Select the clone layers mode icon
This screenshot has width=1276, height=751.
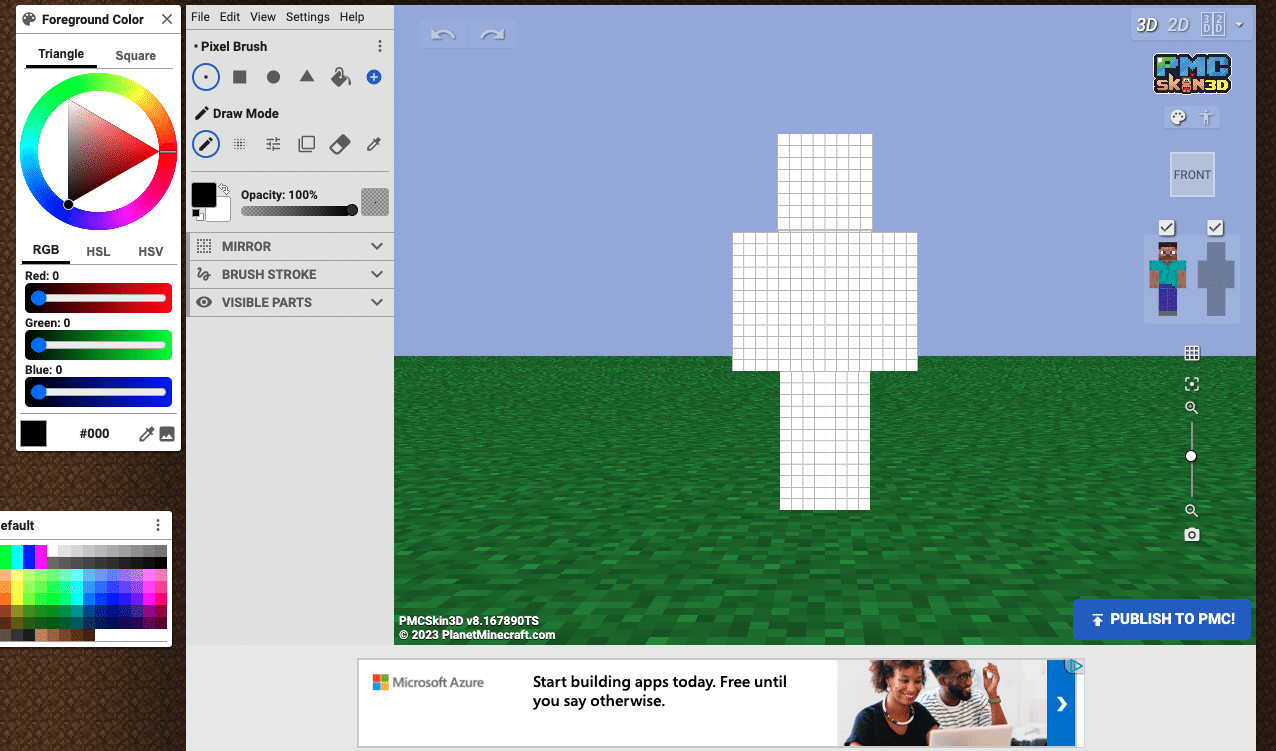[x=307, y=144]
